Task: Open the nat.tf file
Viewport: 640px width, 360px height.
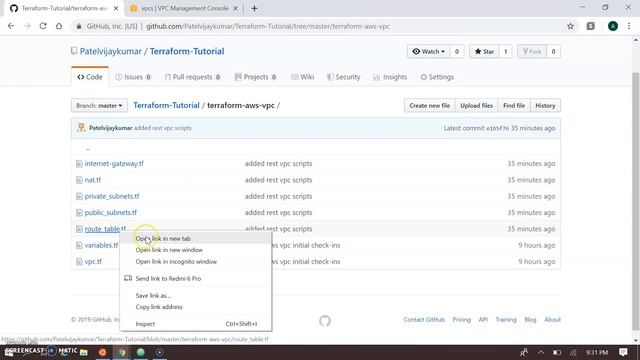Action: (93, 180)
